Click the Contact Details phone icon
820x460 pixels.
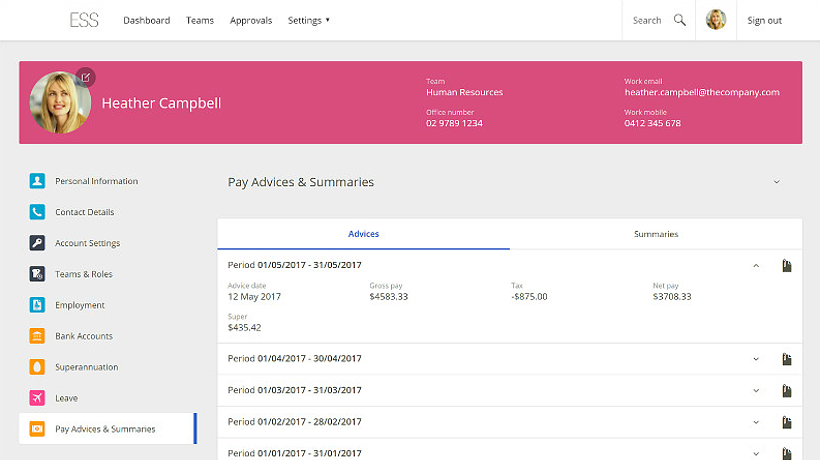[37, 212]
